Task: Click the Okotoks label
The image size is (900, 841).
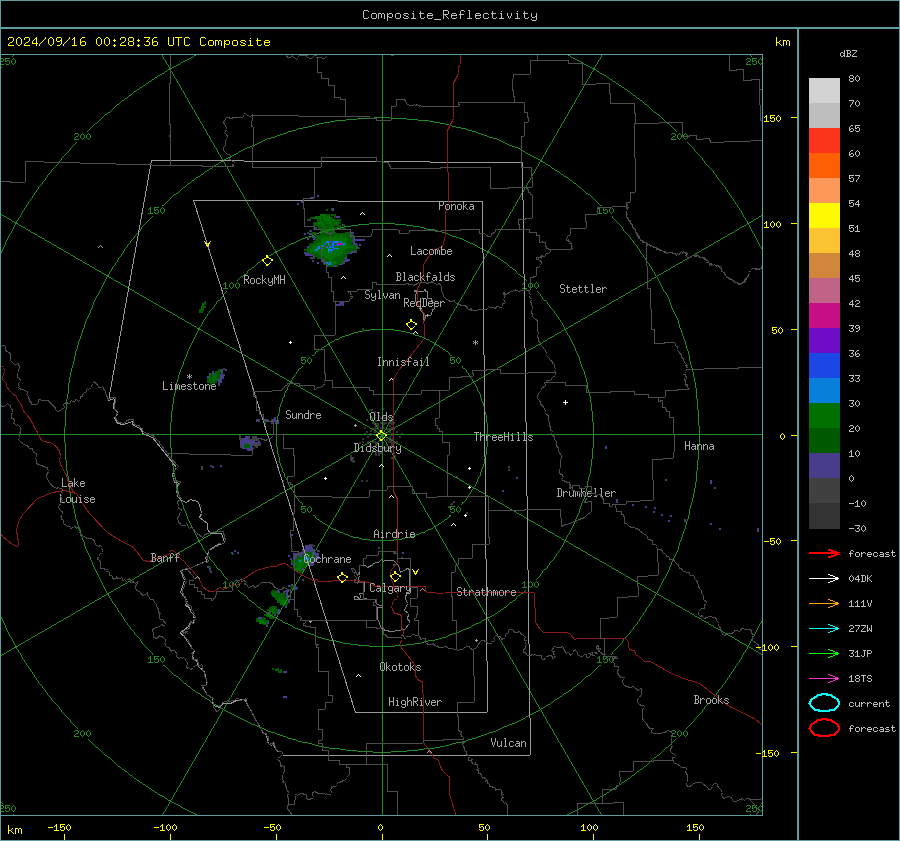Action: (400, 667)
